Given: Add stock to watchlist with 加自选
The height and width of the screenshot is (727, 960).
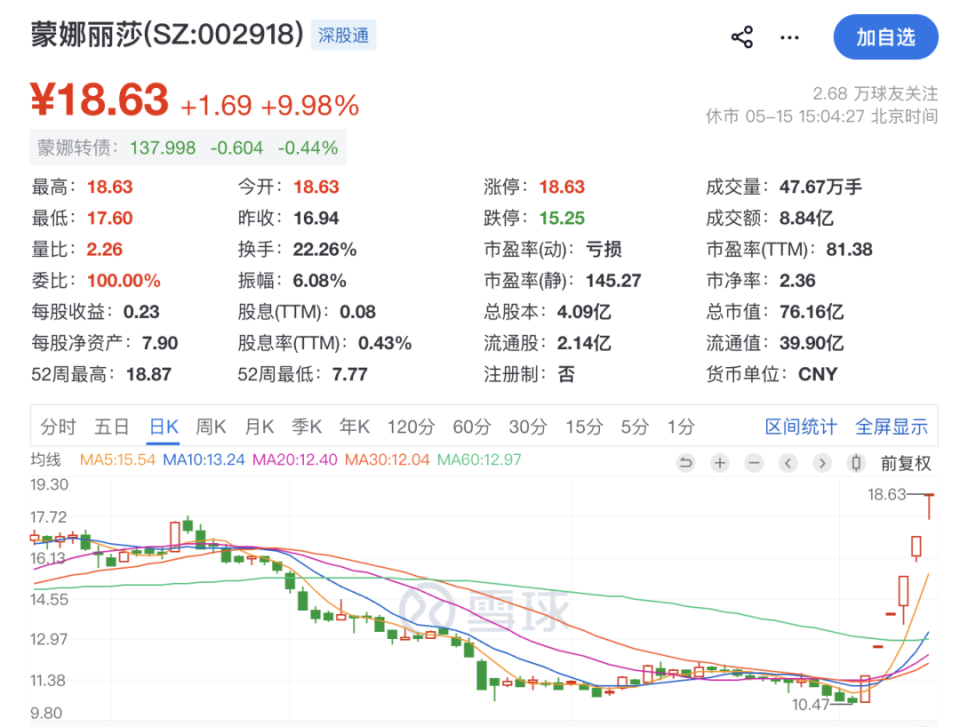Looking at the screenshot, I should 885,37.
